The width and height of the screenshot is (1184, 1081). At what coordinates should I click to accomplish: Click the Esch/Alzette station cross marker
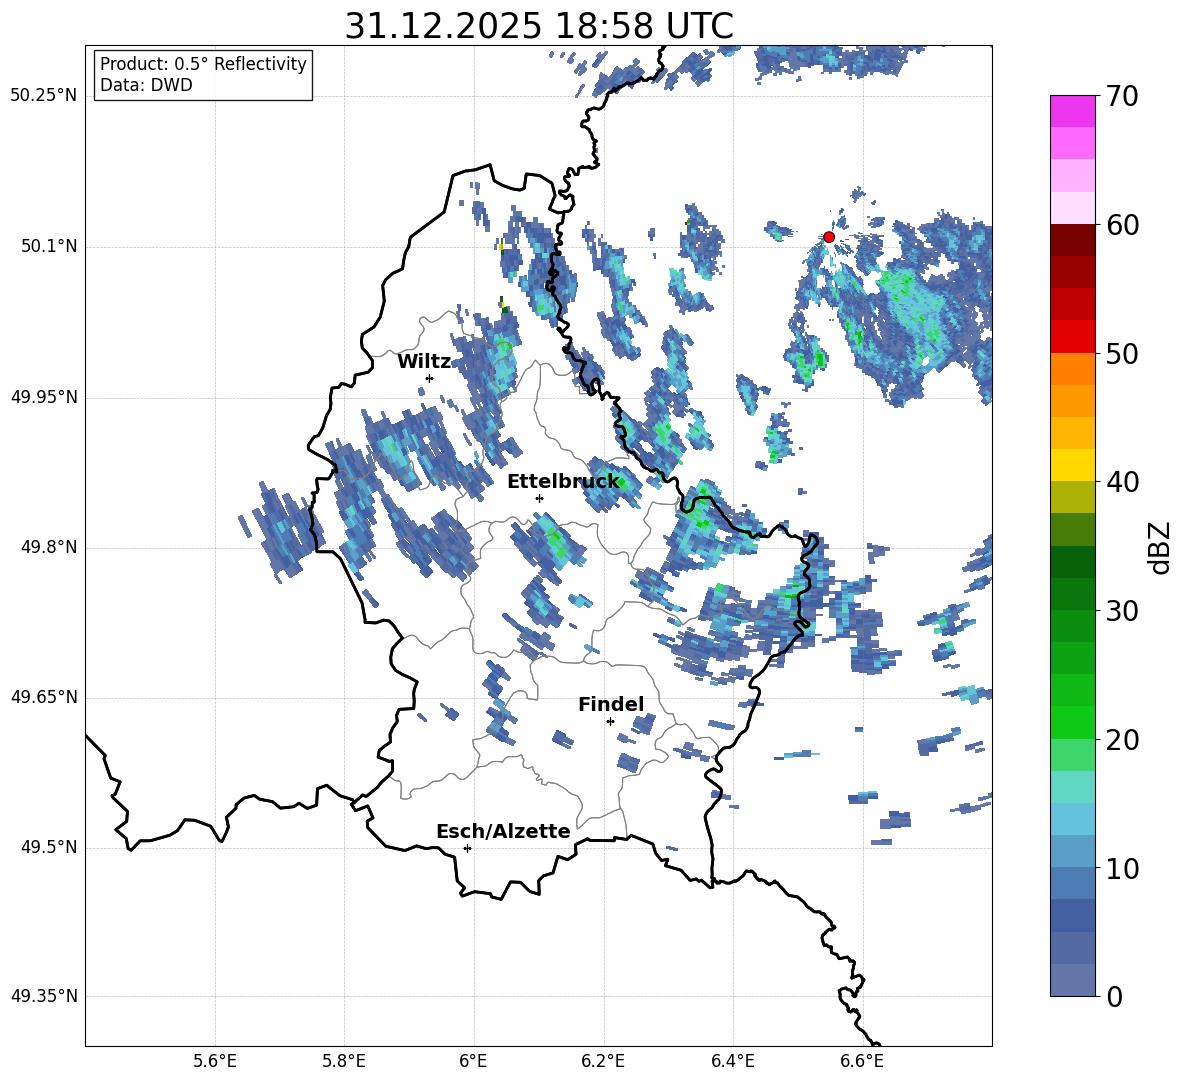(467, 848)
